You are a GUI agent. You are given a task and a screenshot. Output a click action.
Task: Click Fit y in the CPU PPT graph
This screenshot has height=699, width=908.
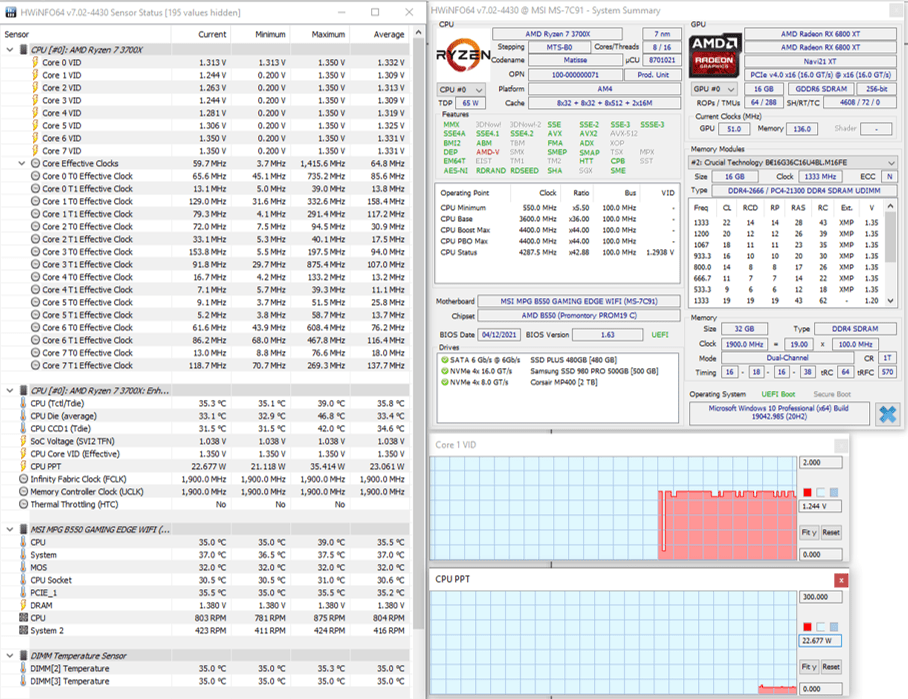[808, 667]
